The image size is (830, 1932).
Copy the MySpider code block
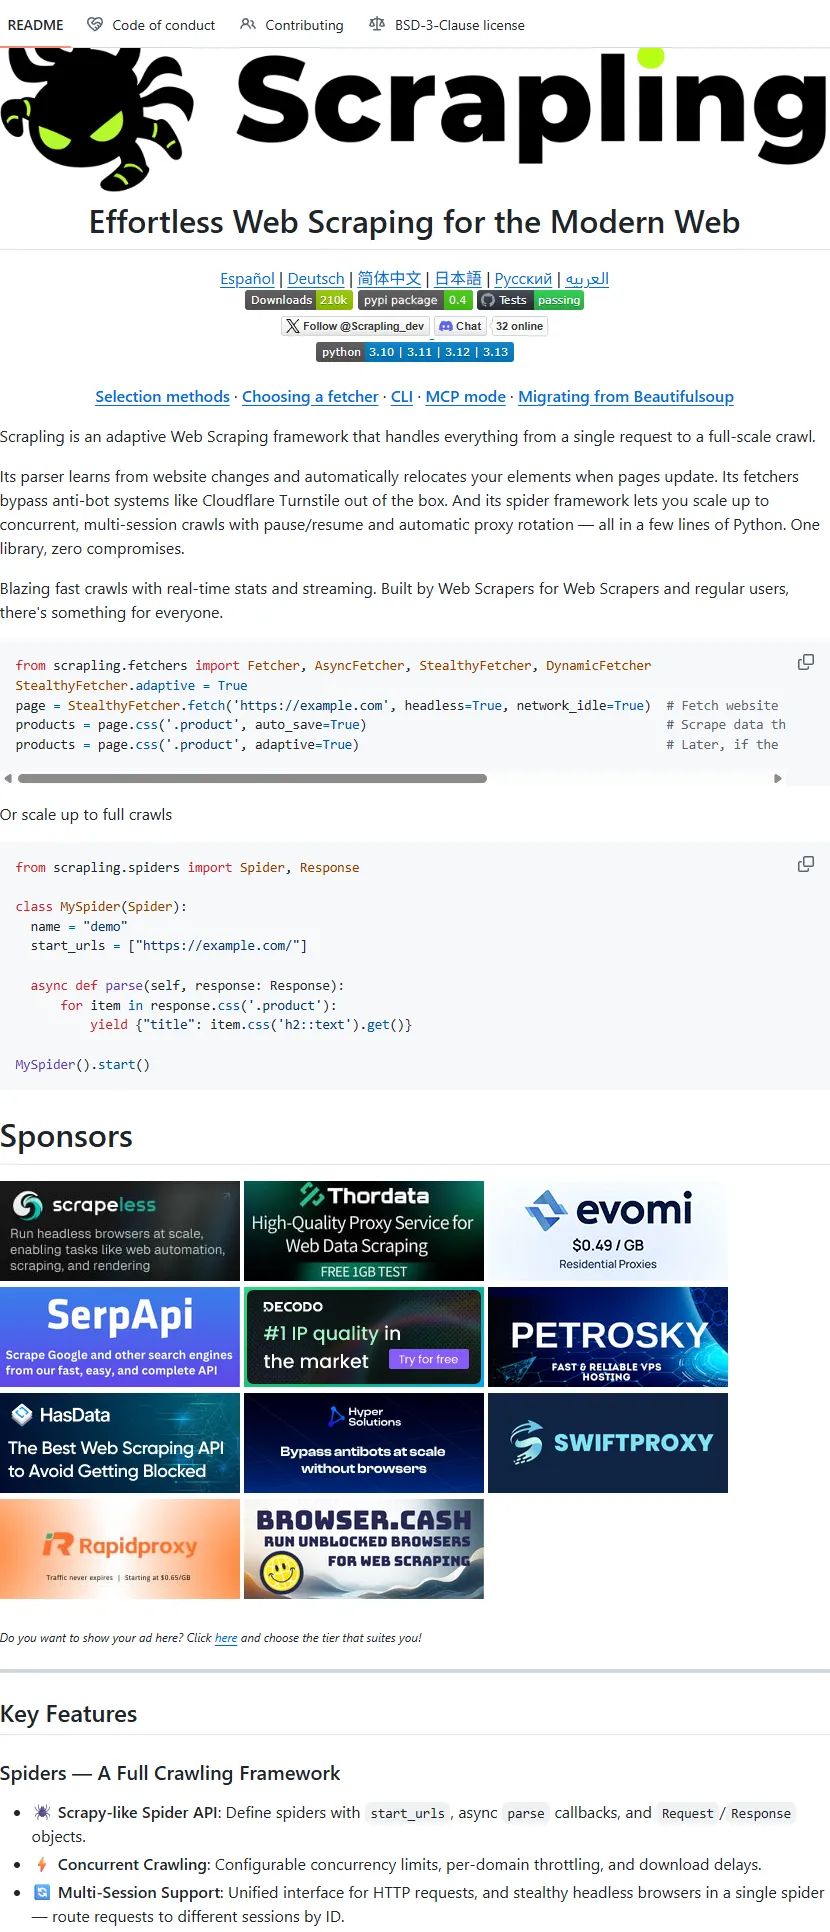pos(805,864)
